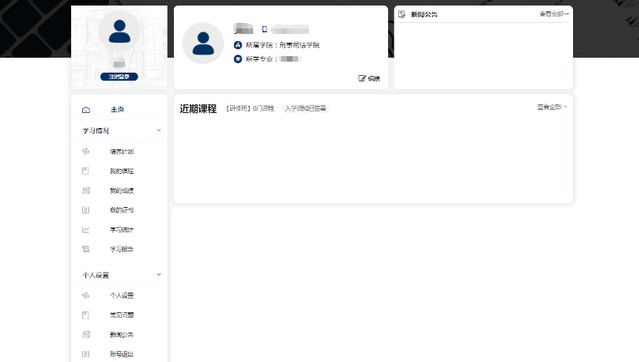
Task: Click the icon beside 我的成绩
Action: 86,190
